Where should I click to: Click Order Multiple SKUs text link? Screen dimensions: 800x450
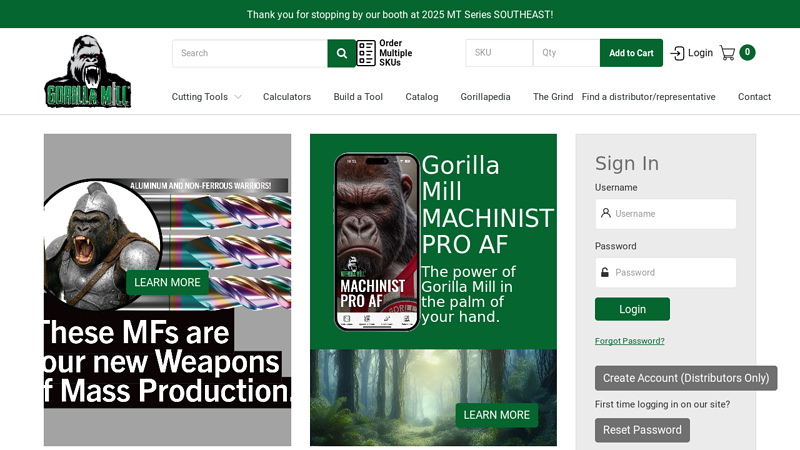point(395,53)
